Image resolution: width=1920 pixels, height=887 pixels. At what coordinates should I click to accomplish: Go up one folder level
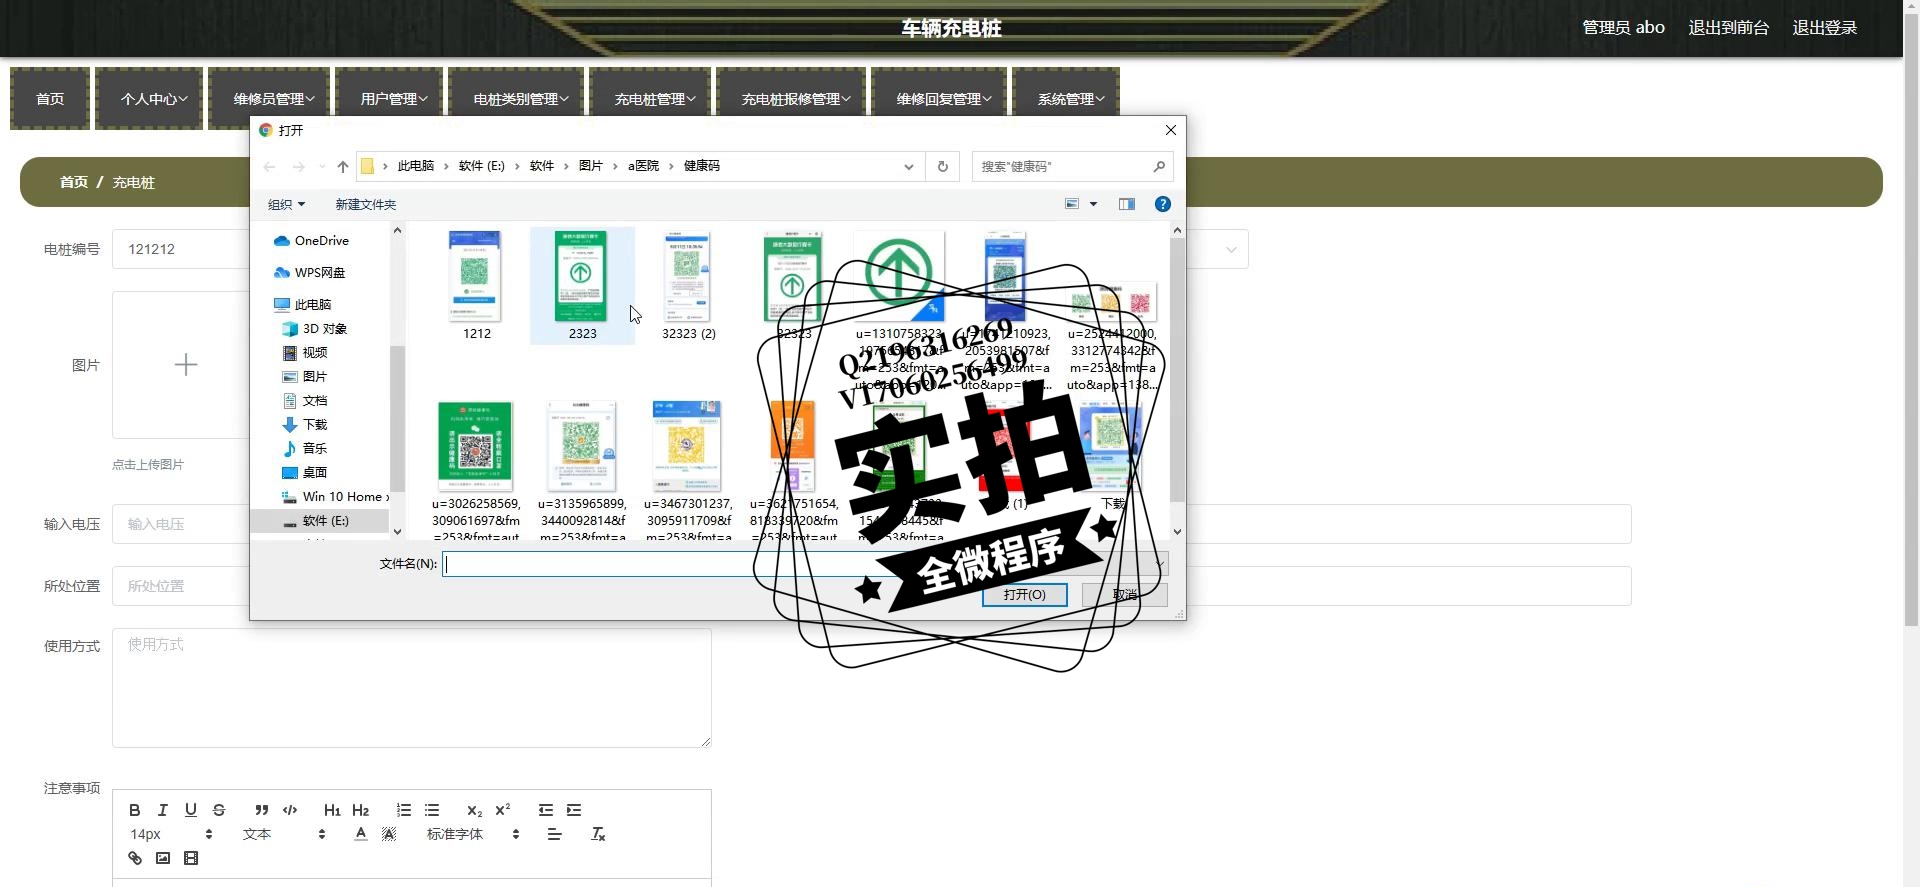(342, 166)
